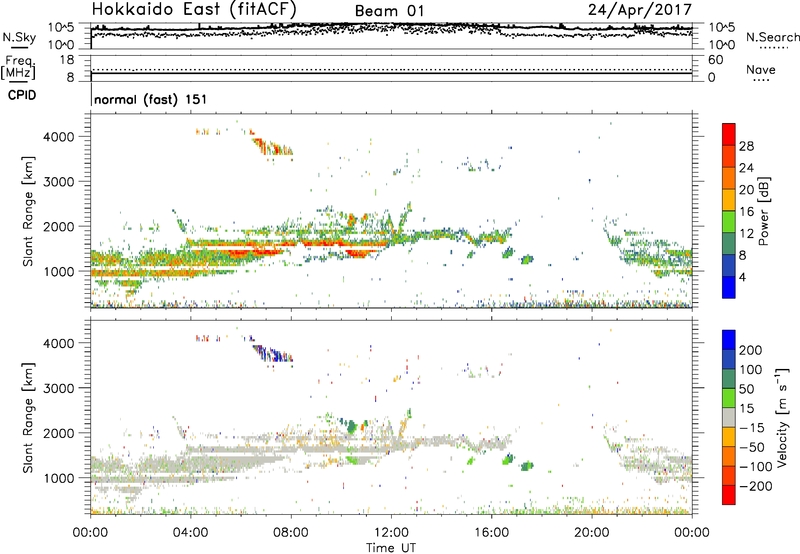Click the gray segment of velocity colorbar
Viewport: 800px width, 554px height.
coord(729,417)
